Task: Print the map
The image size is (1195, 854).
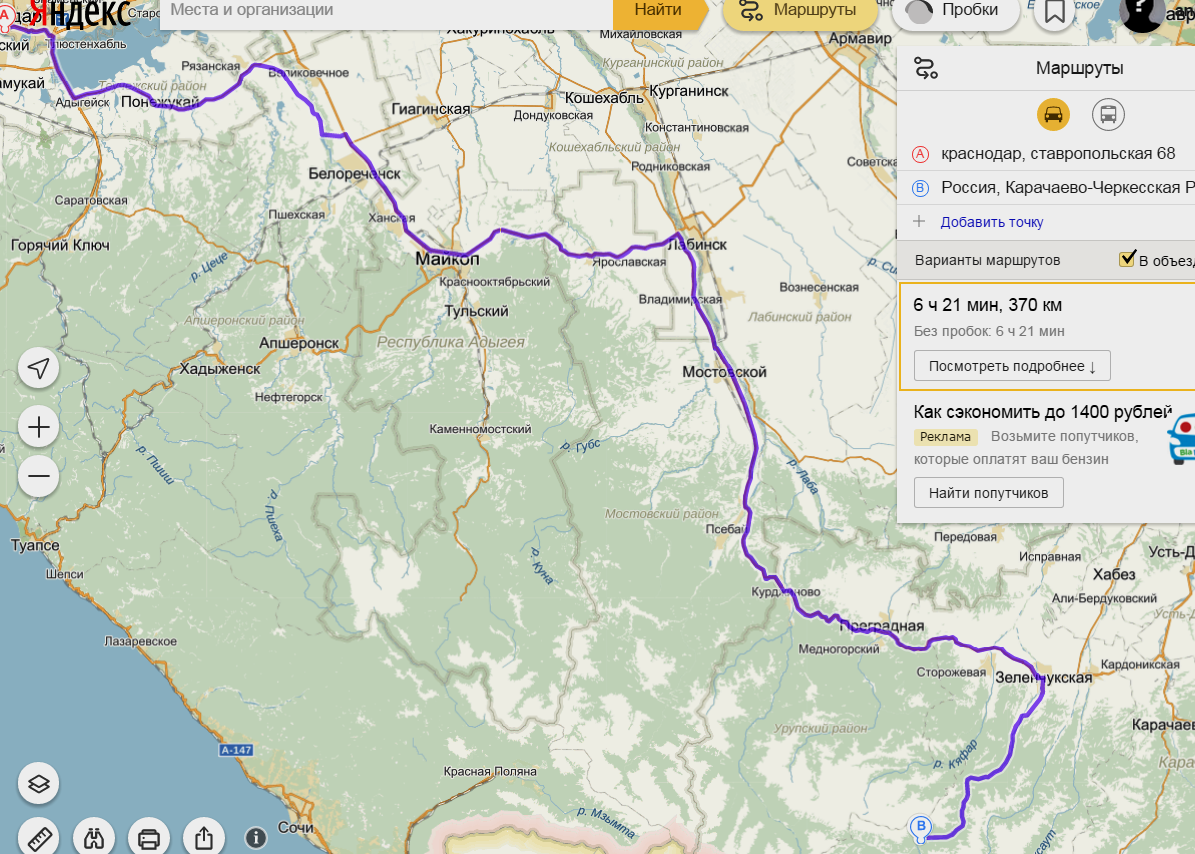Action: point(149,837)
